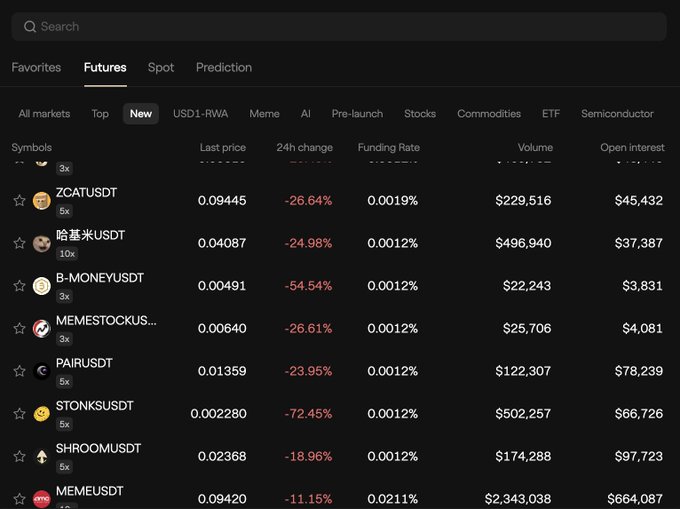Screen dimensions: 680x509
Task: Click the 0.0211% funding rate
Action: pos(392,499)
